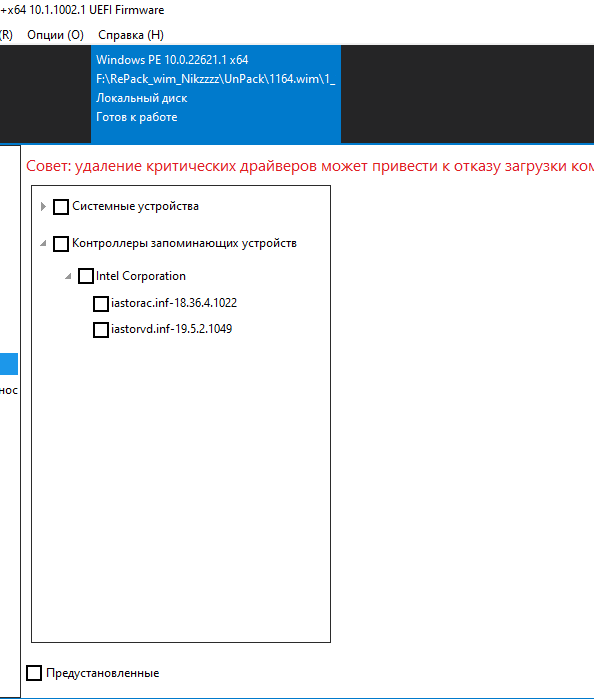Select the iastorvd.inf-19.5.2.1049 driver entry
Viewport: 594px width, 699px height.
pos(171,329)
